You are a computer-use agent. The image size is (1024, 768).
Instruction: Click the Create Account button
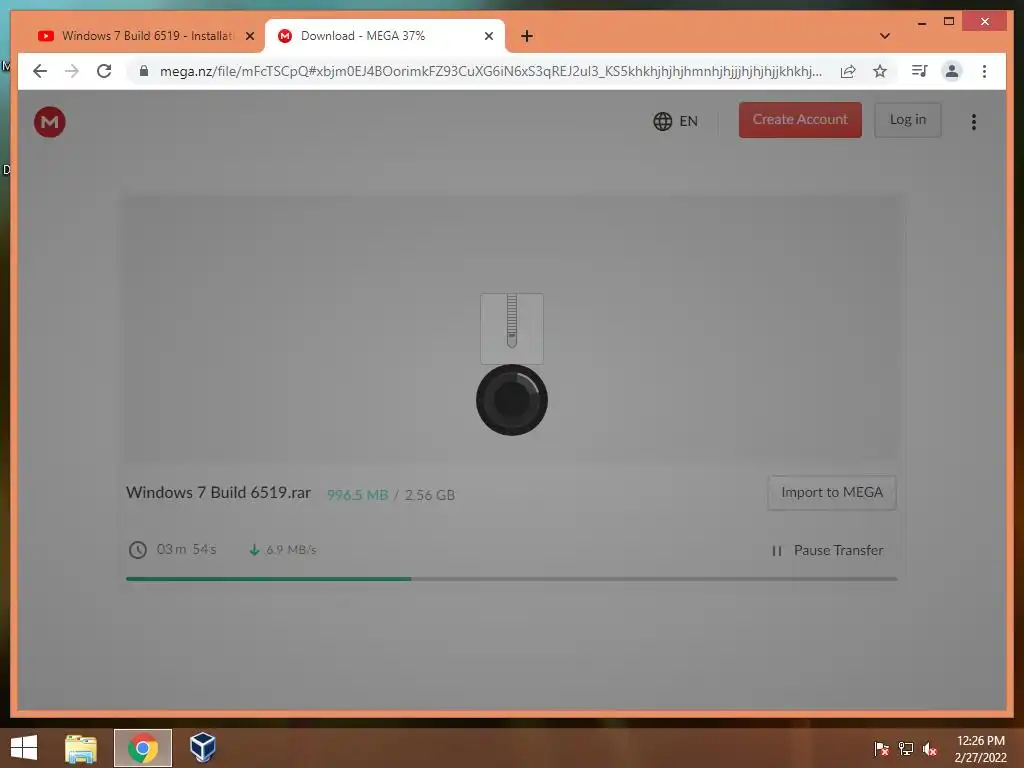[x=800, y=120]
